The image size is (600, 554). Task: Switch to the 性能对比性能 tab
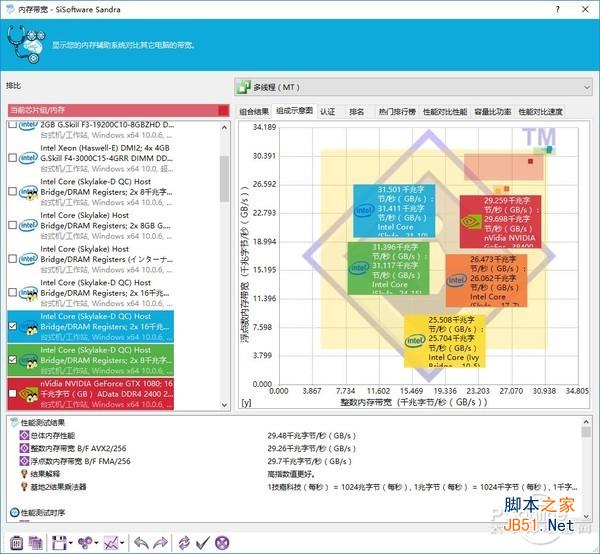pyautogui.click(x=445, y=112)
